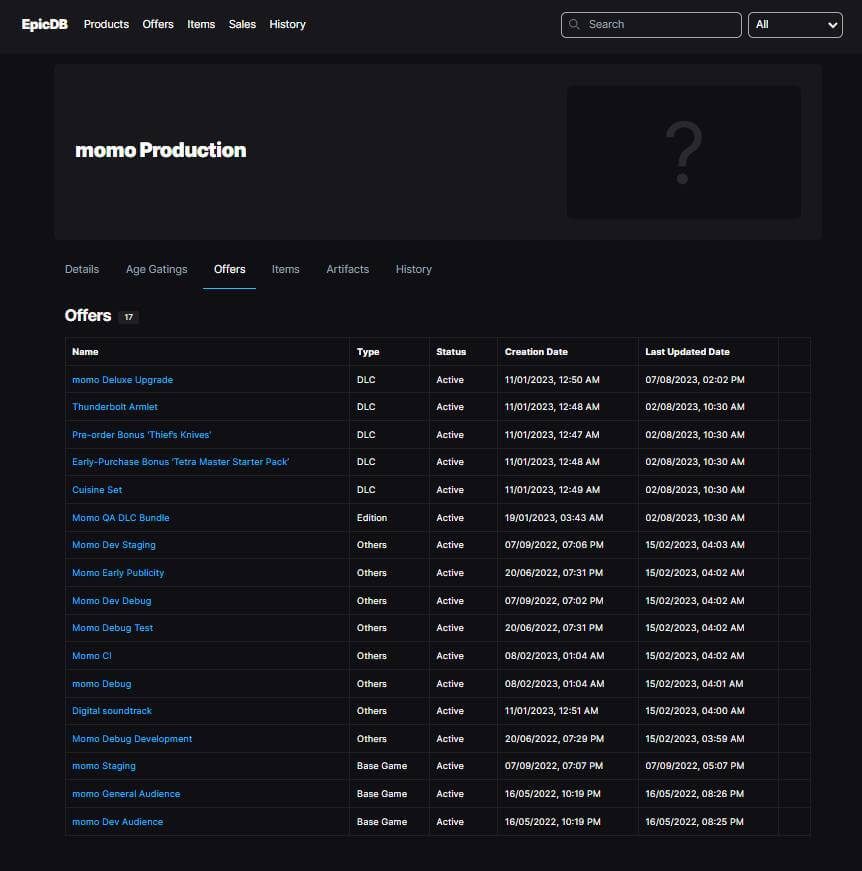Open the All filter dropdown
This screenshot has width=862, height=871.
795,25
